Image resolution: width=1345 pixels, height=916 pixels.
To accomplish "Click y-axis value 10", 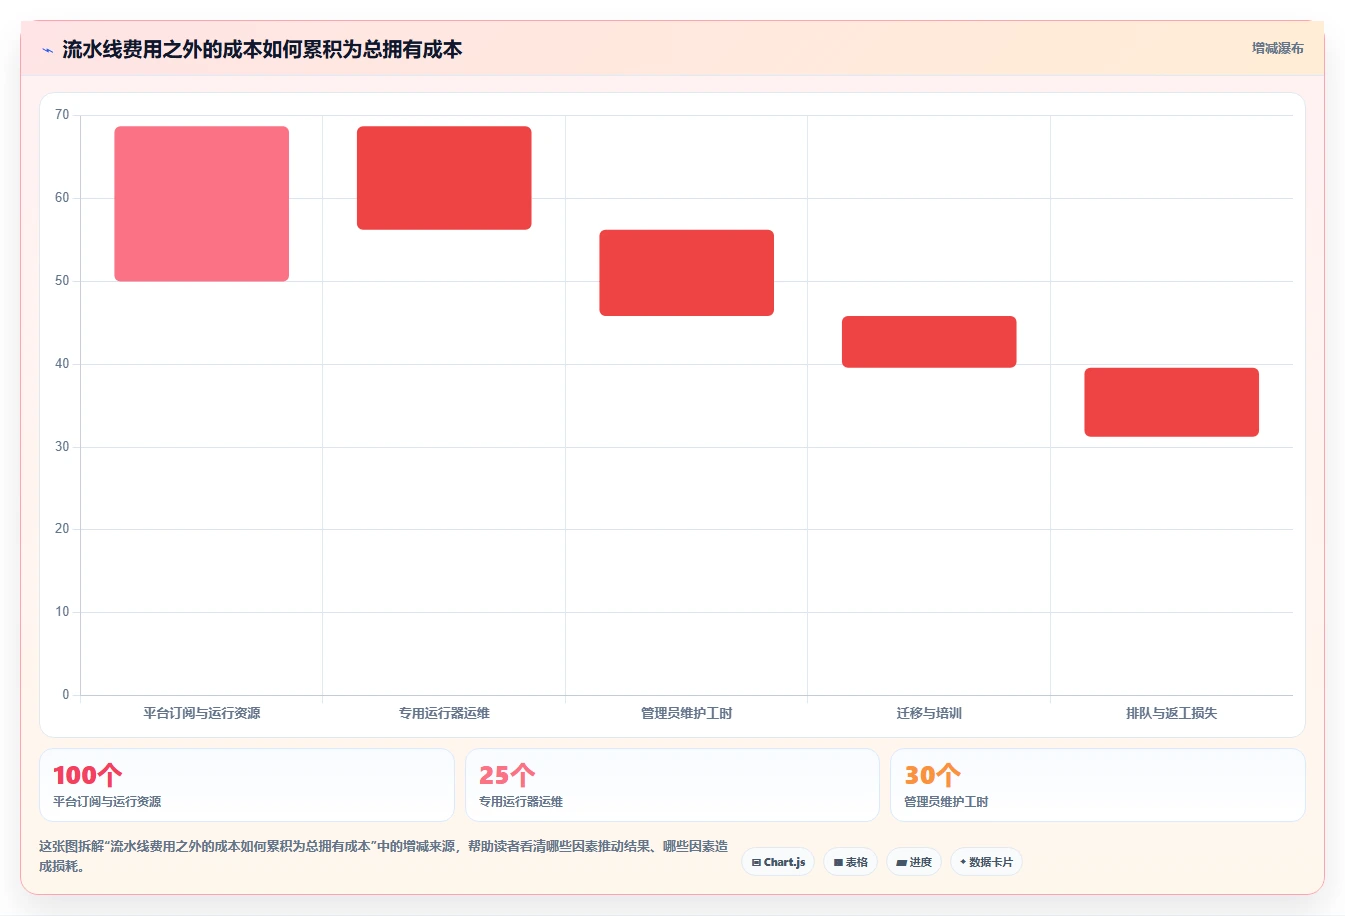I will tap(62, 612).
